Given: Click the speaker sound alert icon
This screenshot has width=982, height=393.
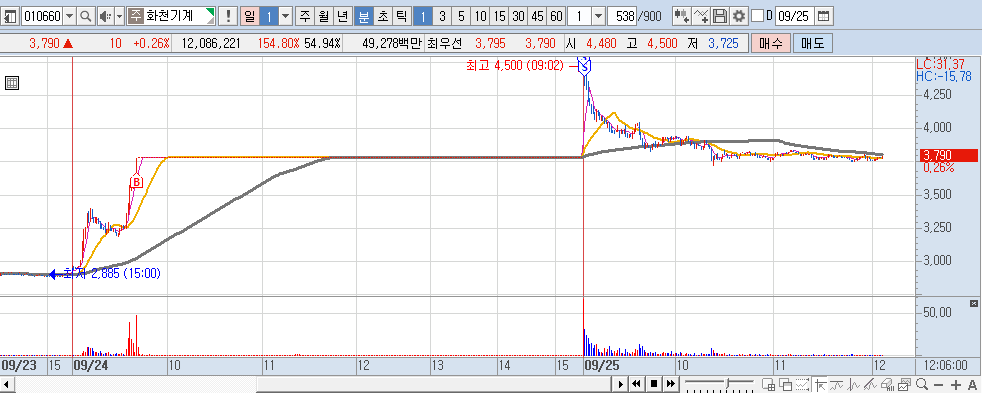Looking at the screenshot, I should click(105, 16).
